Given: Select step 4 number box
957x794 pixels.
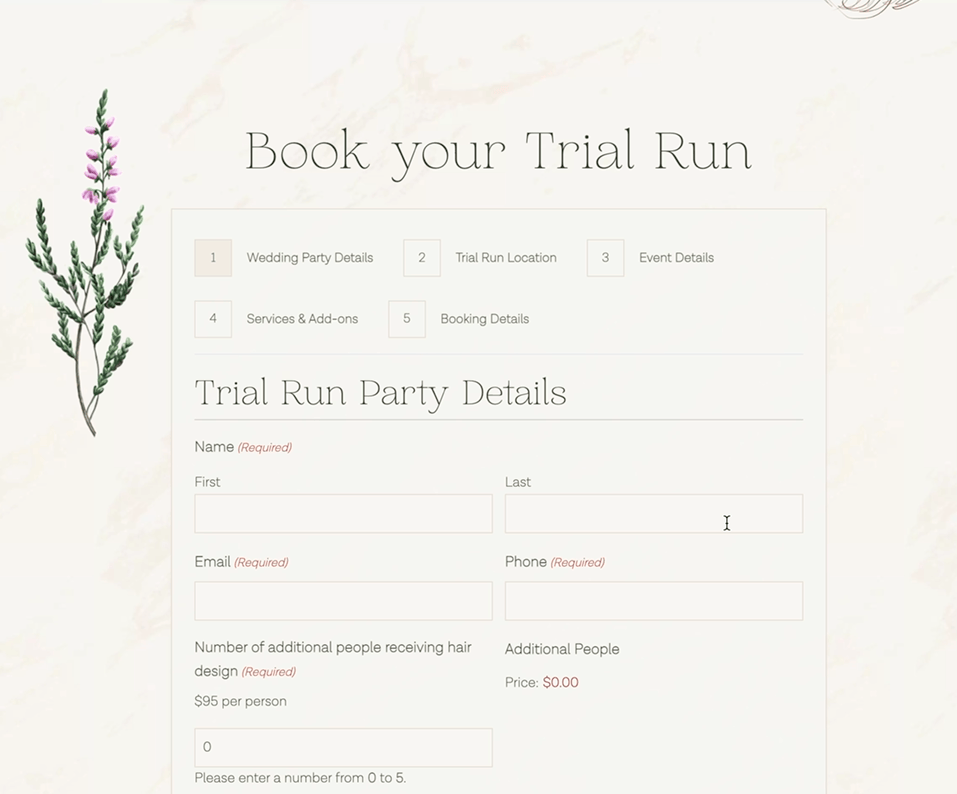Looking at the screenshot, I should pos(213,319).
